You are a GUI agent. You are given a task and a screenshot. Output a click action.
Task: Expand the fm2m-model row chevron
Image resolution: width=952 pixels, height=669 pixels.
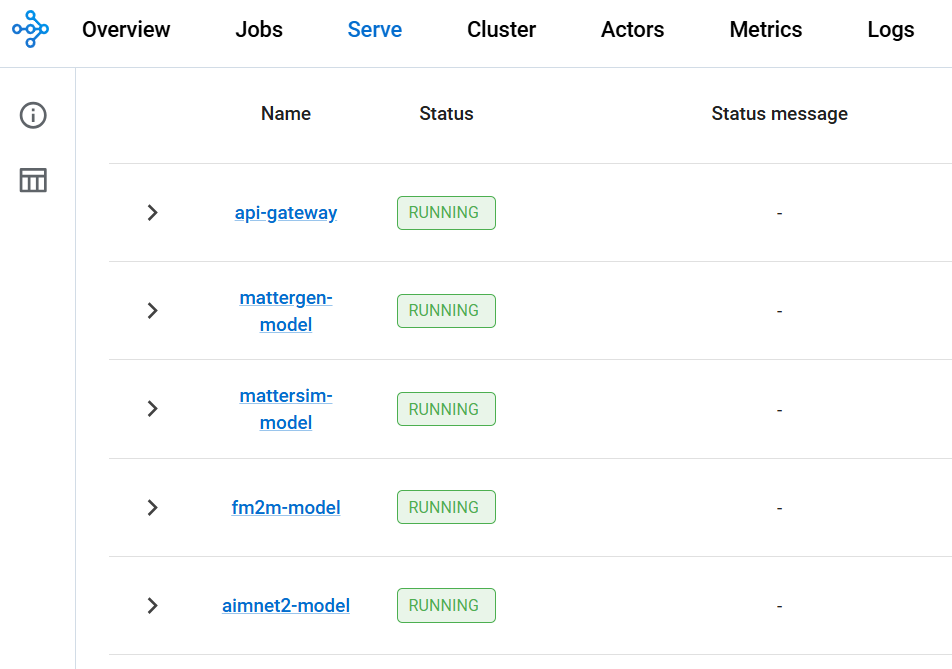pos(152,508)
